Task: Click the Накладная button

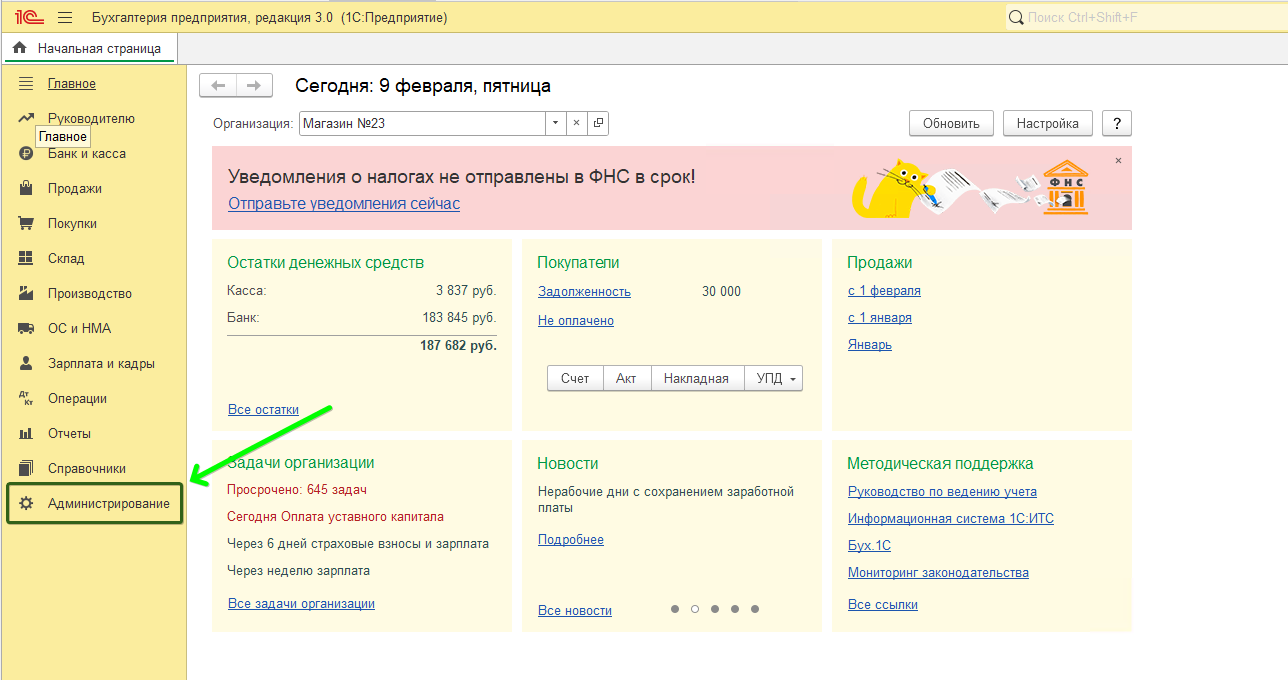Action: point(696,379)
